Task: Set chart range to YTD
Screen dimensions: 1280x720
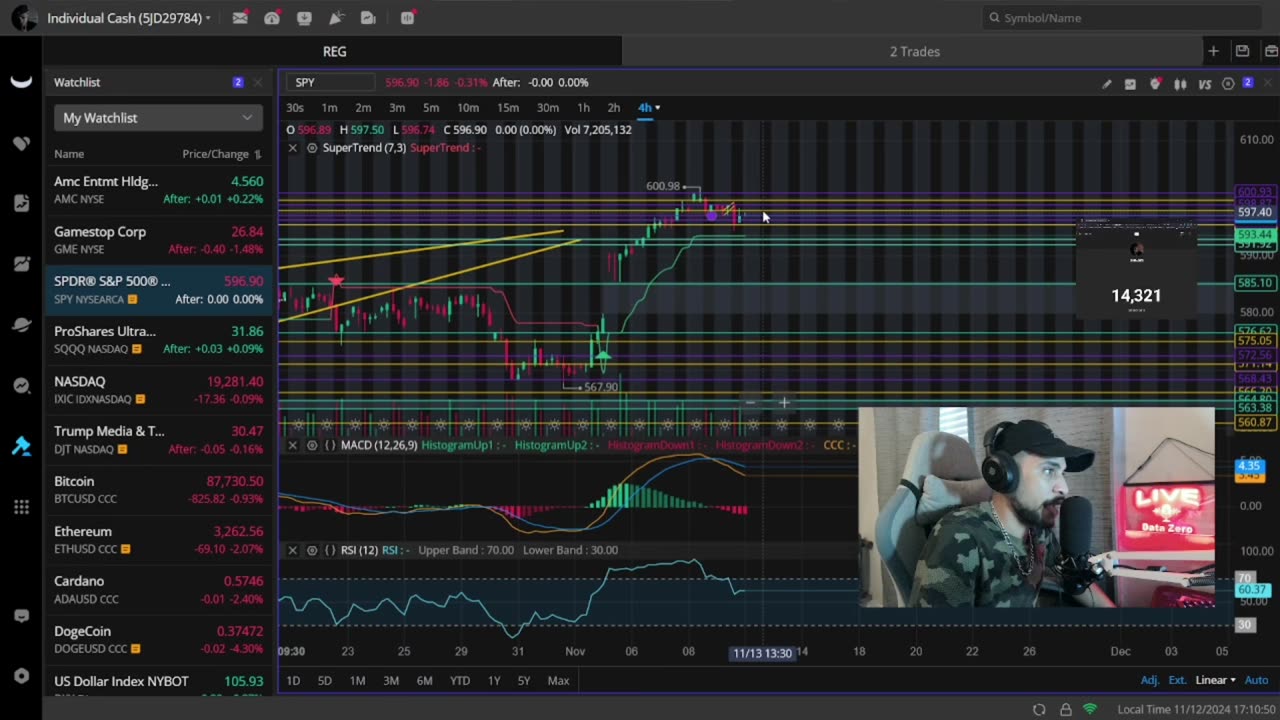Action: tap(459, 681)
